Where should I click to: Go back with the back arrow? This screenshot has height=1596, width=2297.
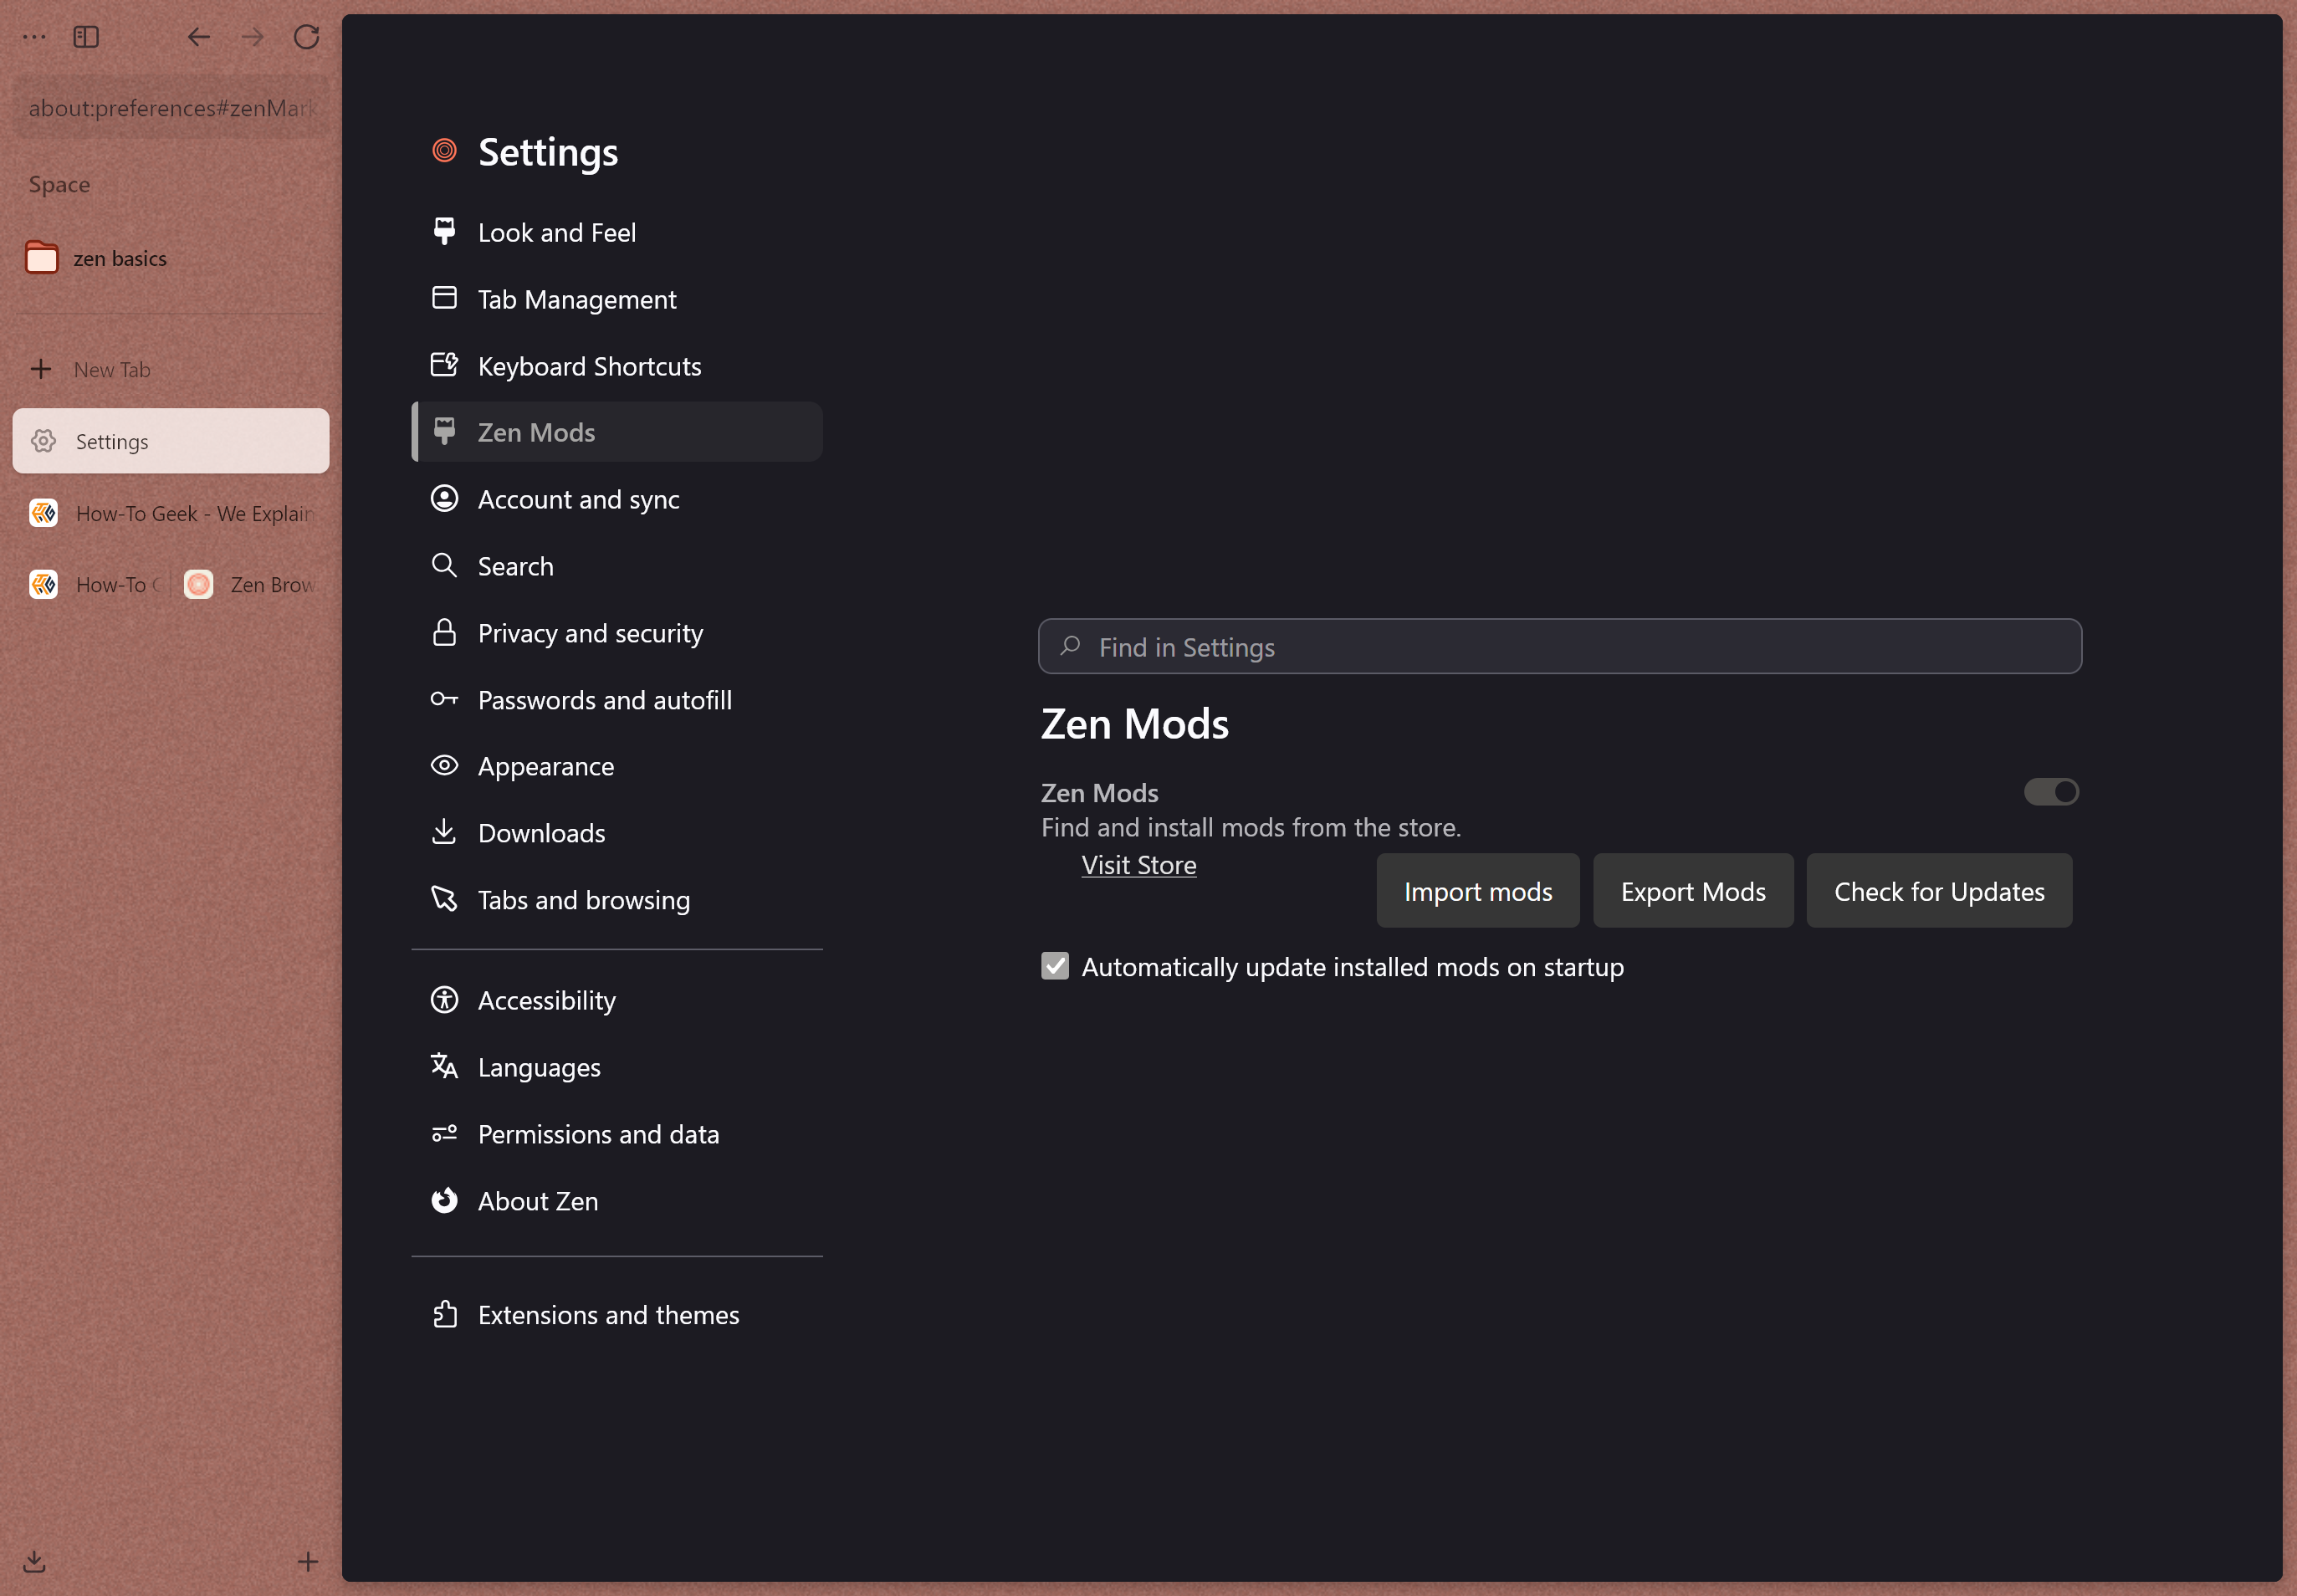click(x=199, y=37)
